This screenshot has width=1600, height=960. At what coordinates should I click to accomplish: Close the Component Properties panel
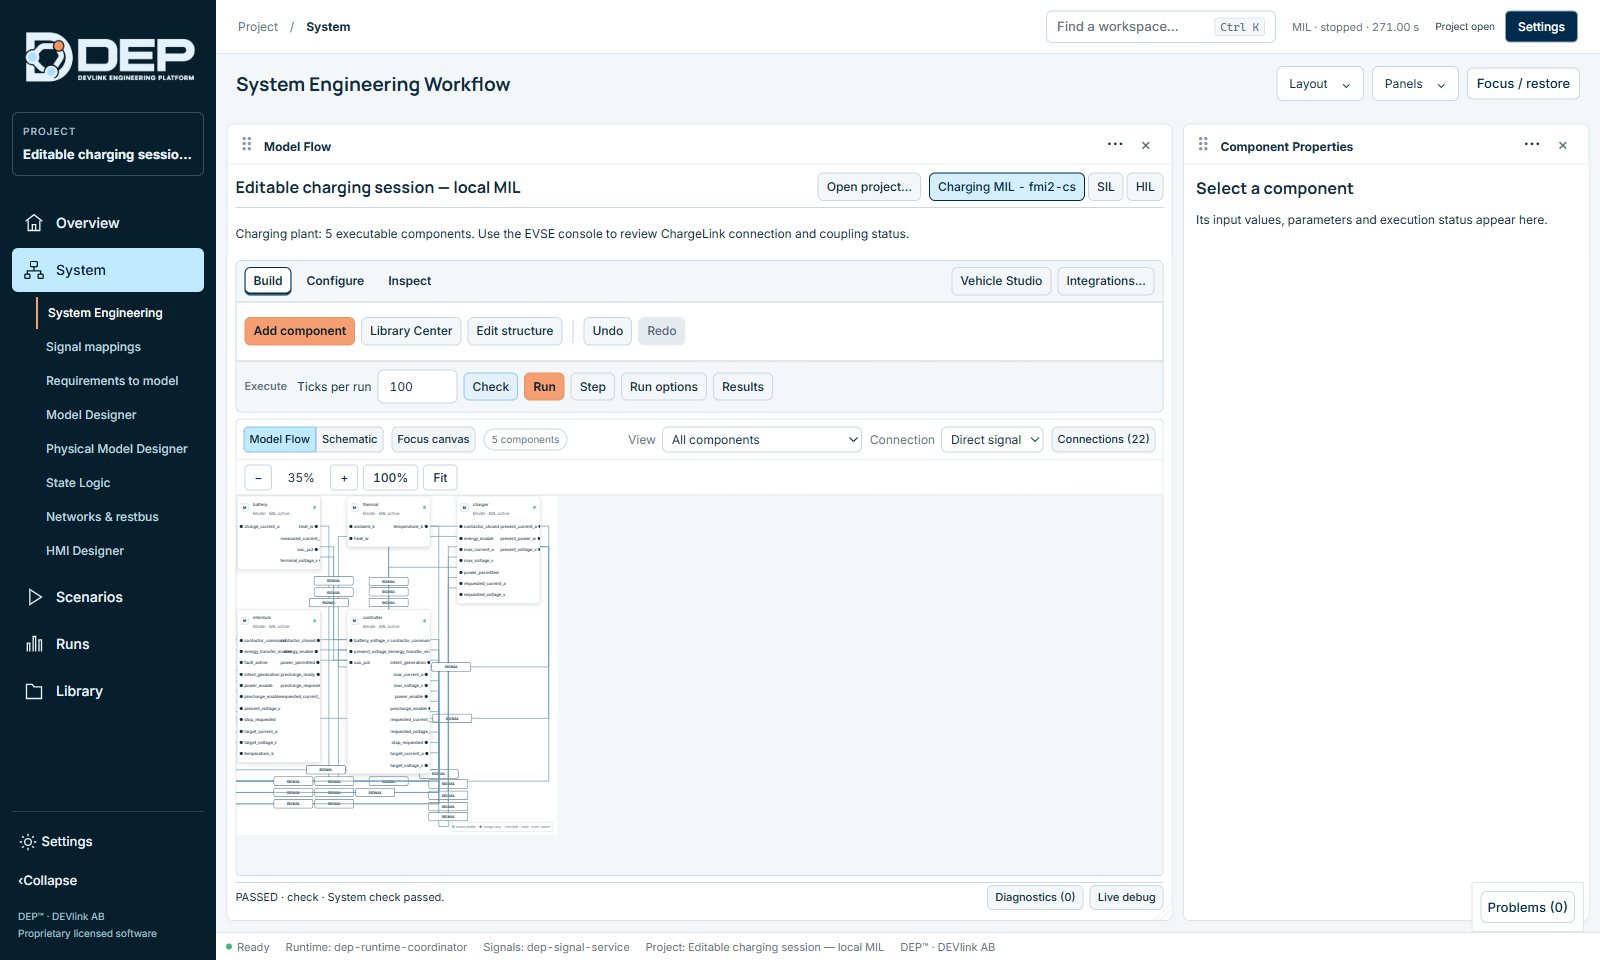point(1563,146)
